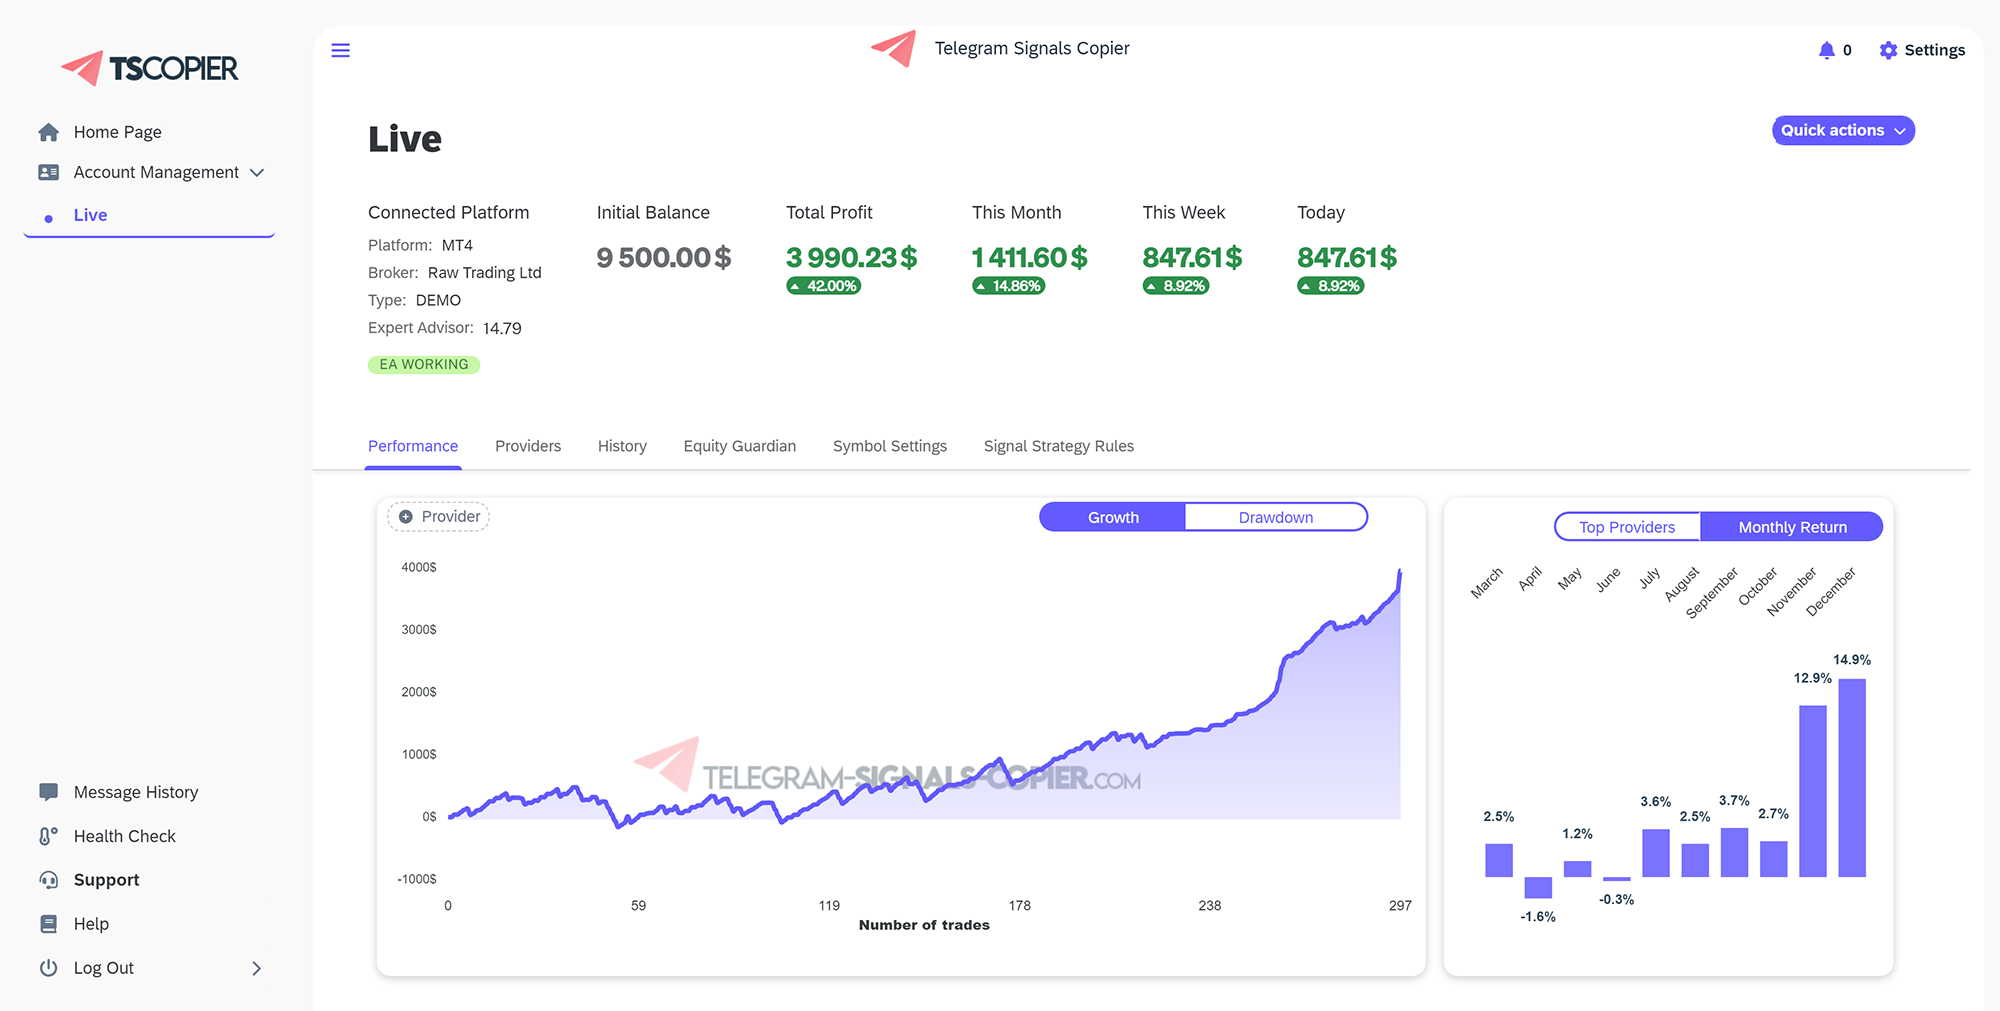The image size is (2000, 1011).
Task: Switch to Signal Strategy Rules tab
Action: click(x=1058, y=446)
